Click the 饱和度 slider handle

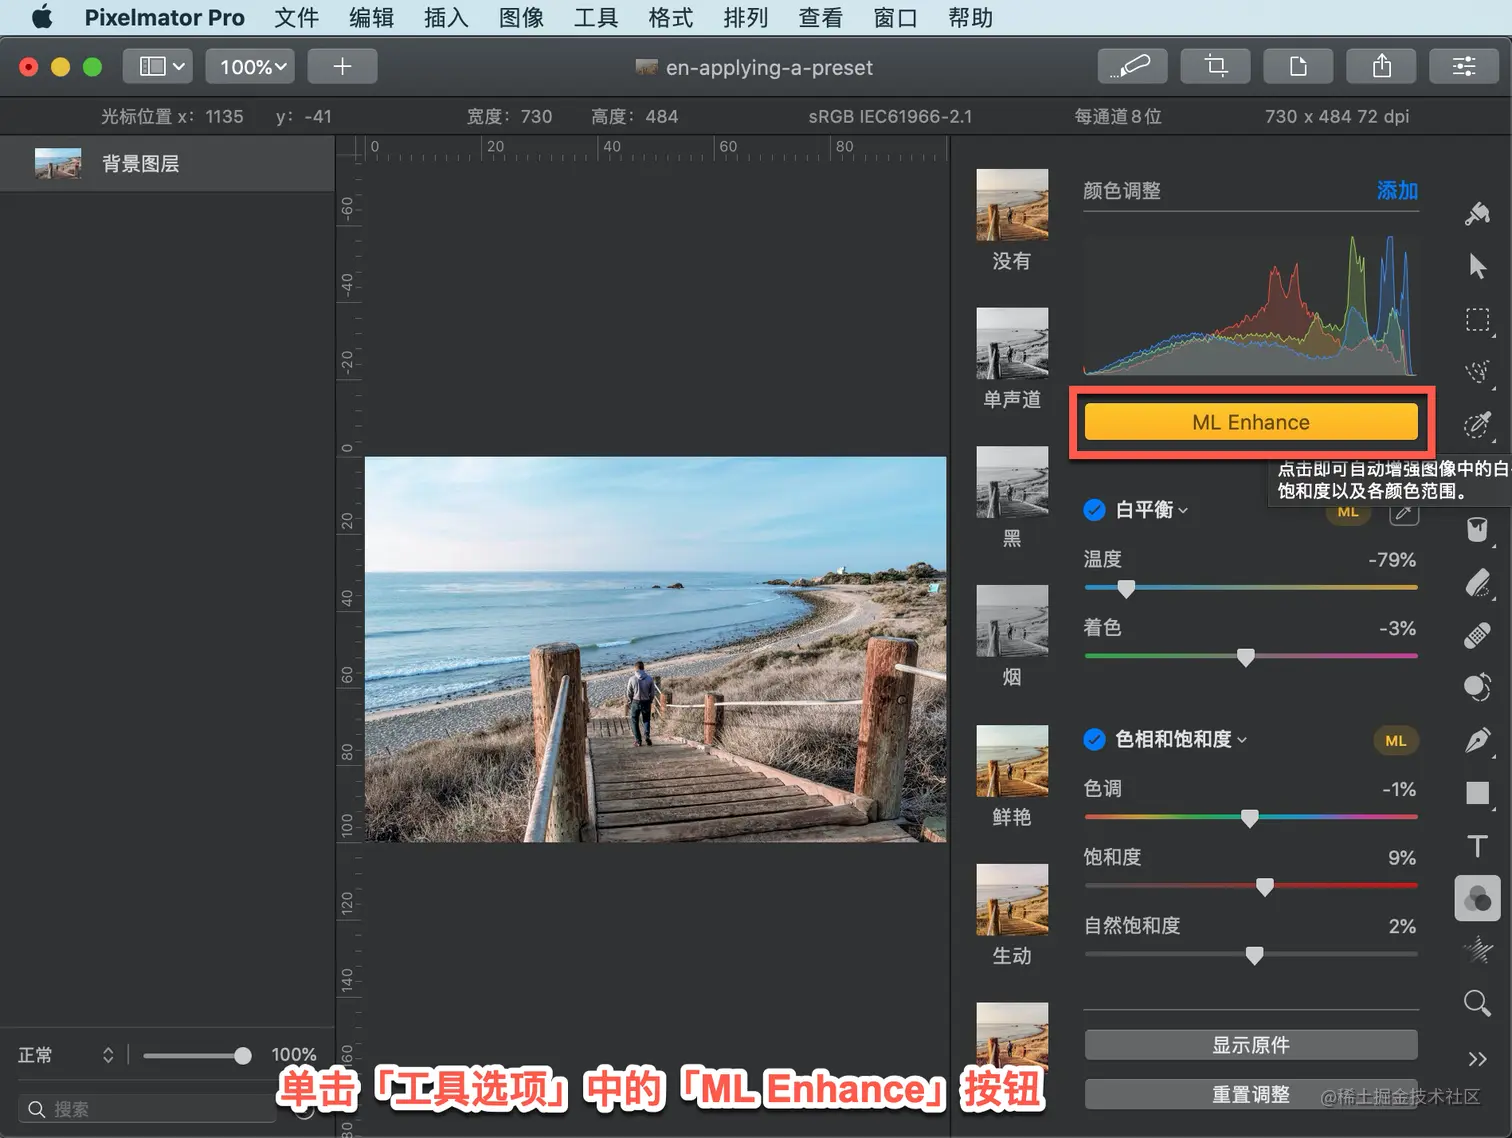(x=1265, y=886)
